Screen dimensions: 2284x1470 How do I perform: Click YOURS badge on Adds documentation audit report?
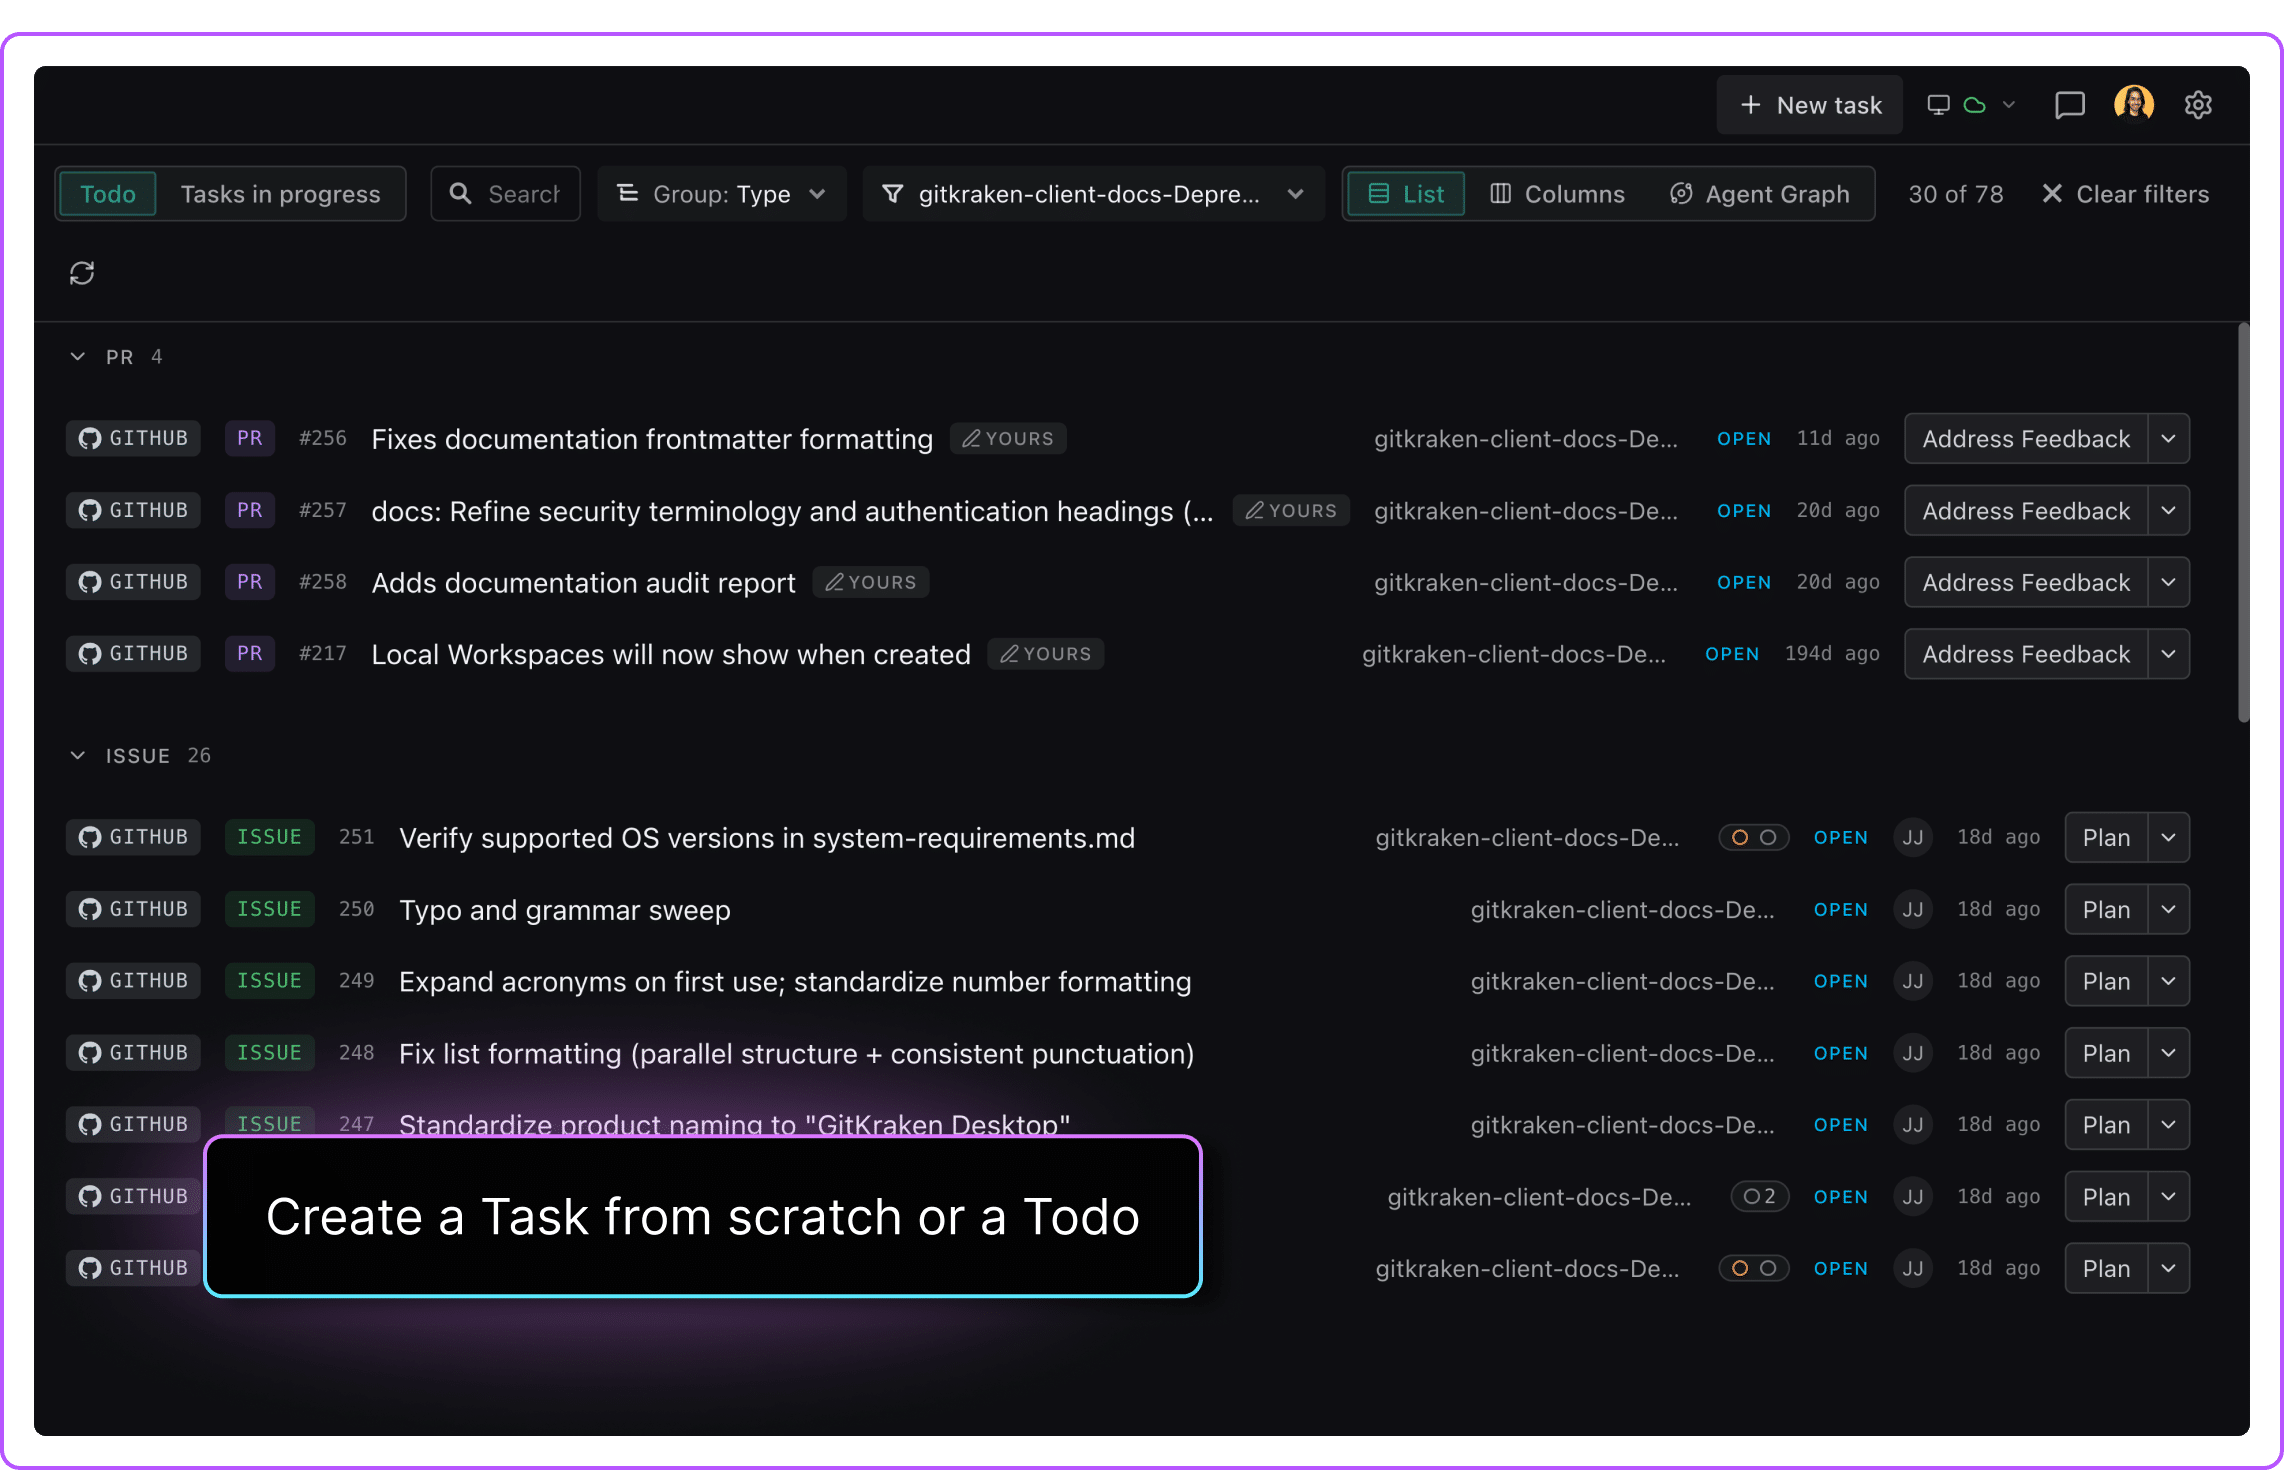pos(871,582)
